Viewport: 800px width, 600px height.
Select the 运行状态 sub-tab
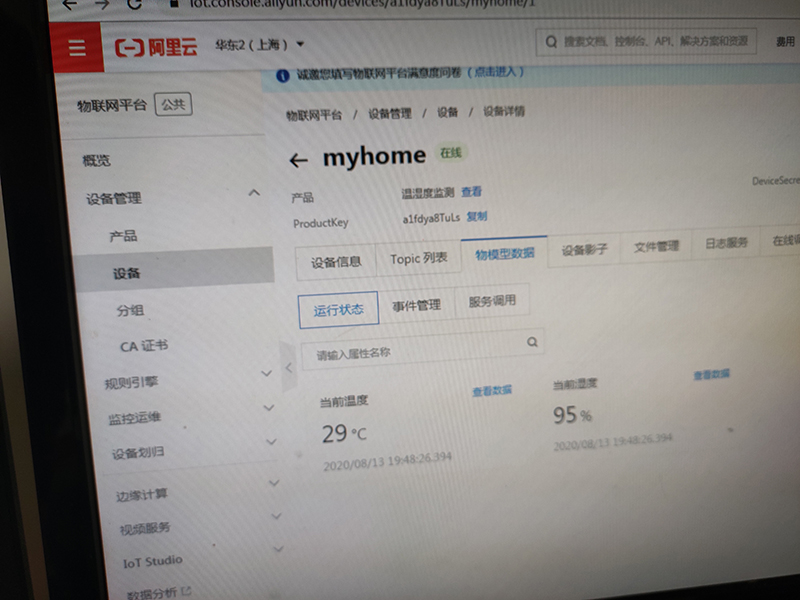point(338,310)
